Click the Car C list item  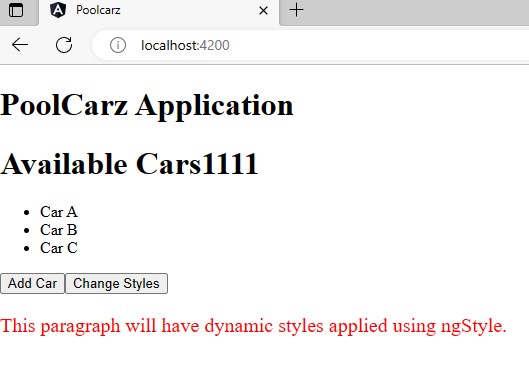pyautogui.click(x=59, y=248)
